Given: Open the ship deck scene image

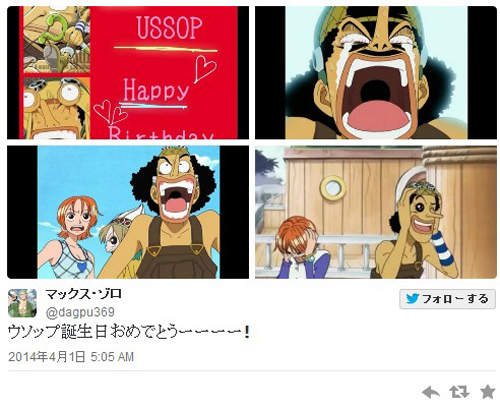Looking at the screenshot, I should coord(376,212).
